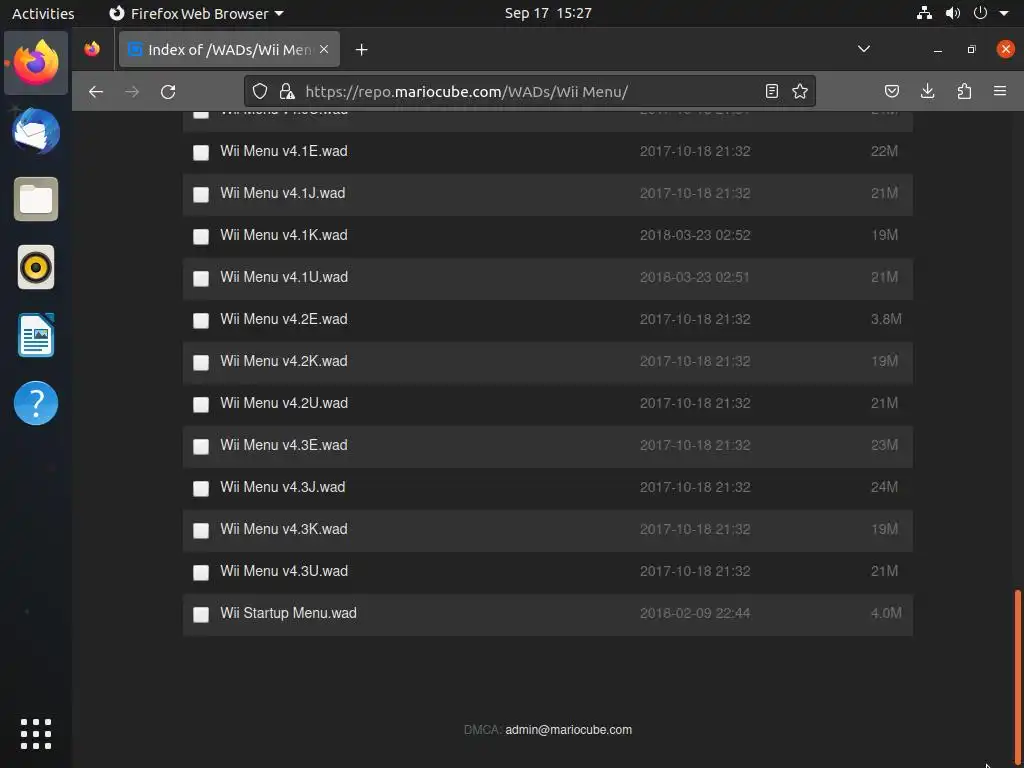Launch Rhythmbox from the dock
This screenshot has height=768, width=1024.
(36, 267)
